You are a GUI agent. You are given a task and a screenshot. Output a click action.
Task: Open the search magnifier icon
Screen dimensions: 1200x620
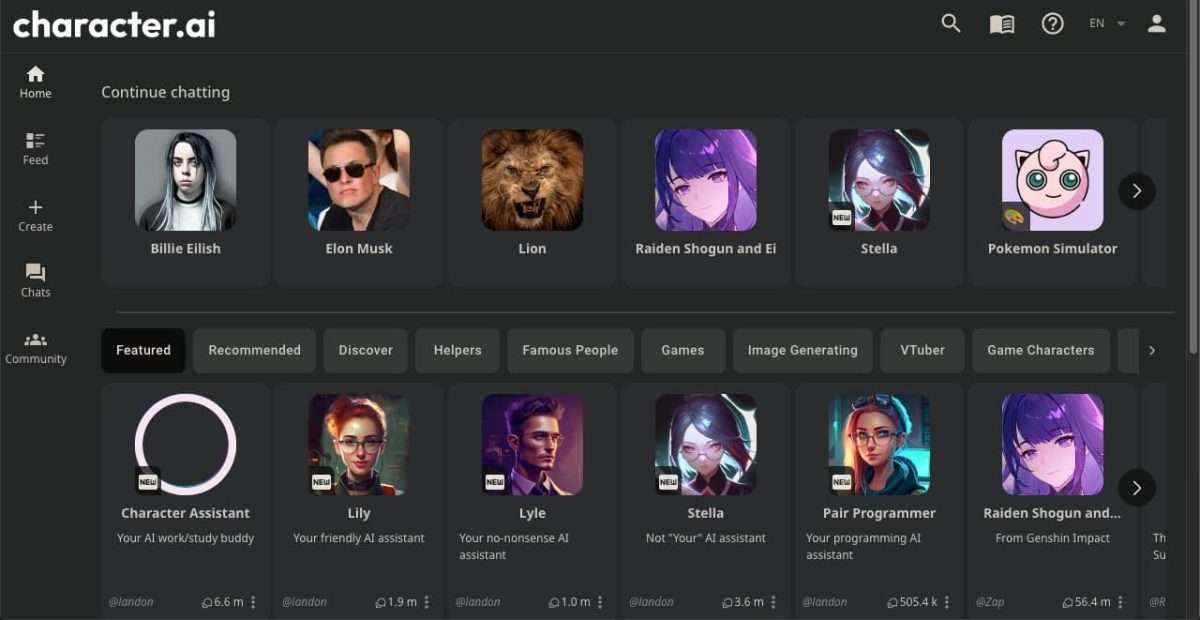tap(951, 24)
